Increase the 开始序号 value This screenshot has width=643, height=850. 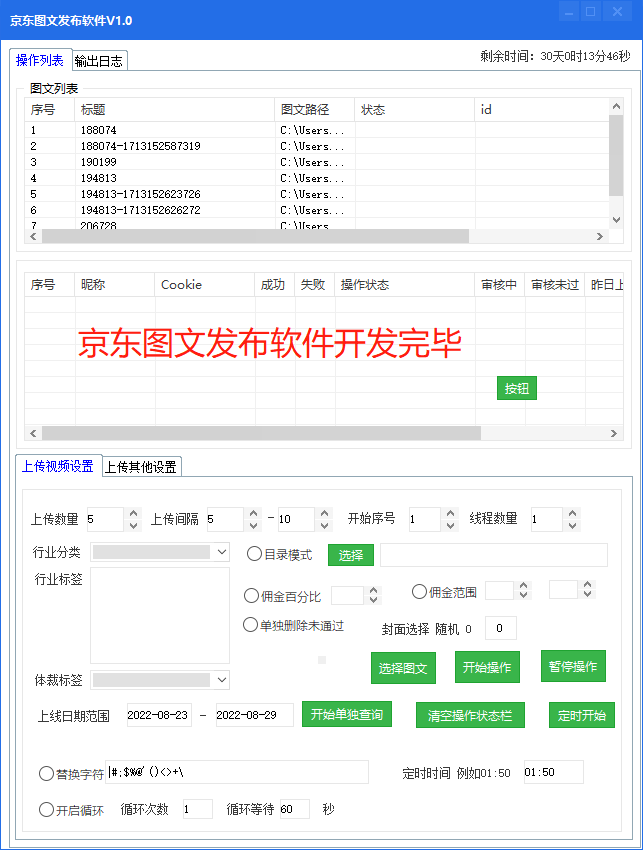[x=450, y=513]
